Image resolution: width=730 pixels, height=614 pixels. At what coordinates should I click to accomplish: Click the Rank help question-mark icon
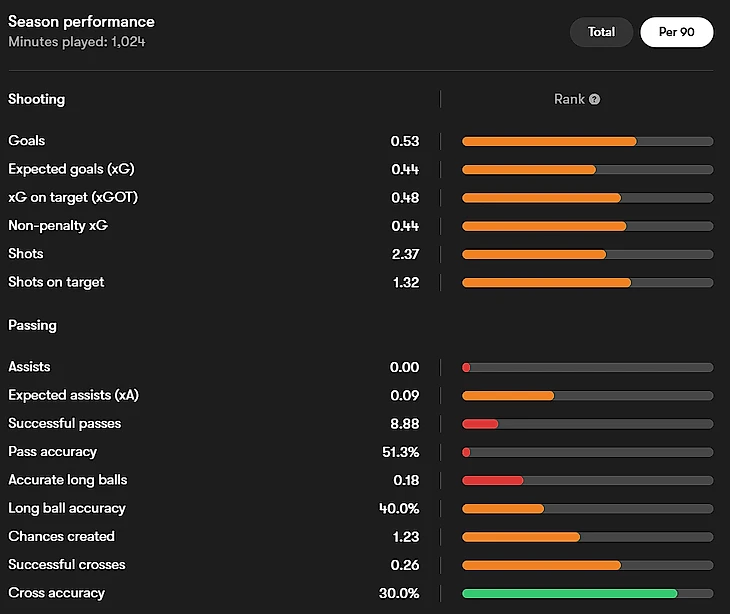pos(595,99)
